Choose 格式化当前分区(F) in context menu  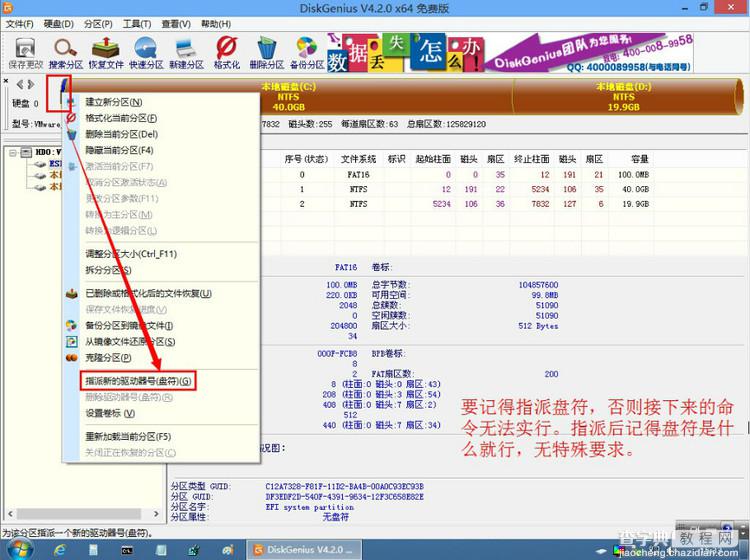pos(121,118)
